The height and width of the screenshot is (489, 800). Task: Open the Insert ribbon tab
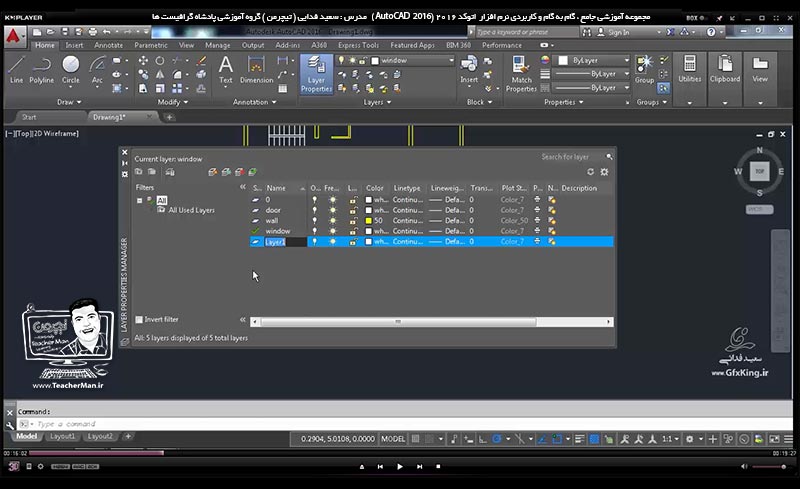pos(74,45)
